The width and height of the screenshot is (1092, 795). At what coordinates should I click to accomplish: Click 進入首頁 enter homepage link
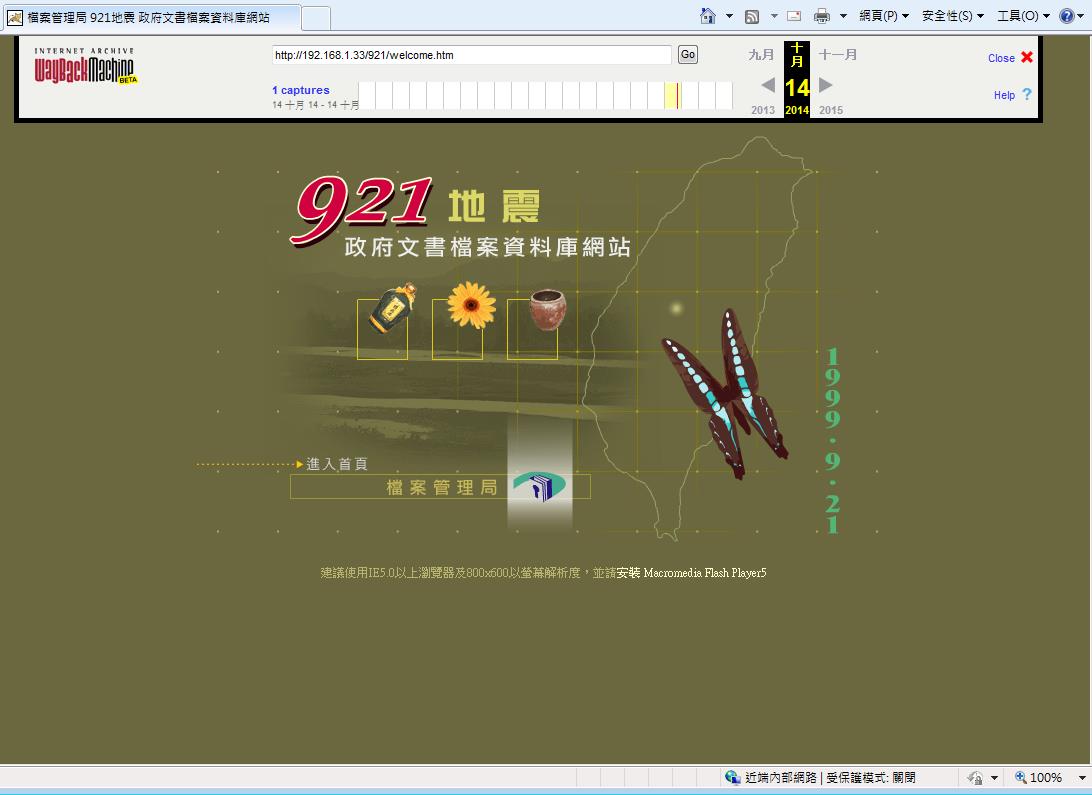pyautogui.click(x=337, y=464)
